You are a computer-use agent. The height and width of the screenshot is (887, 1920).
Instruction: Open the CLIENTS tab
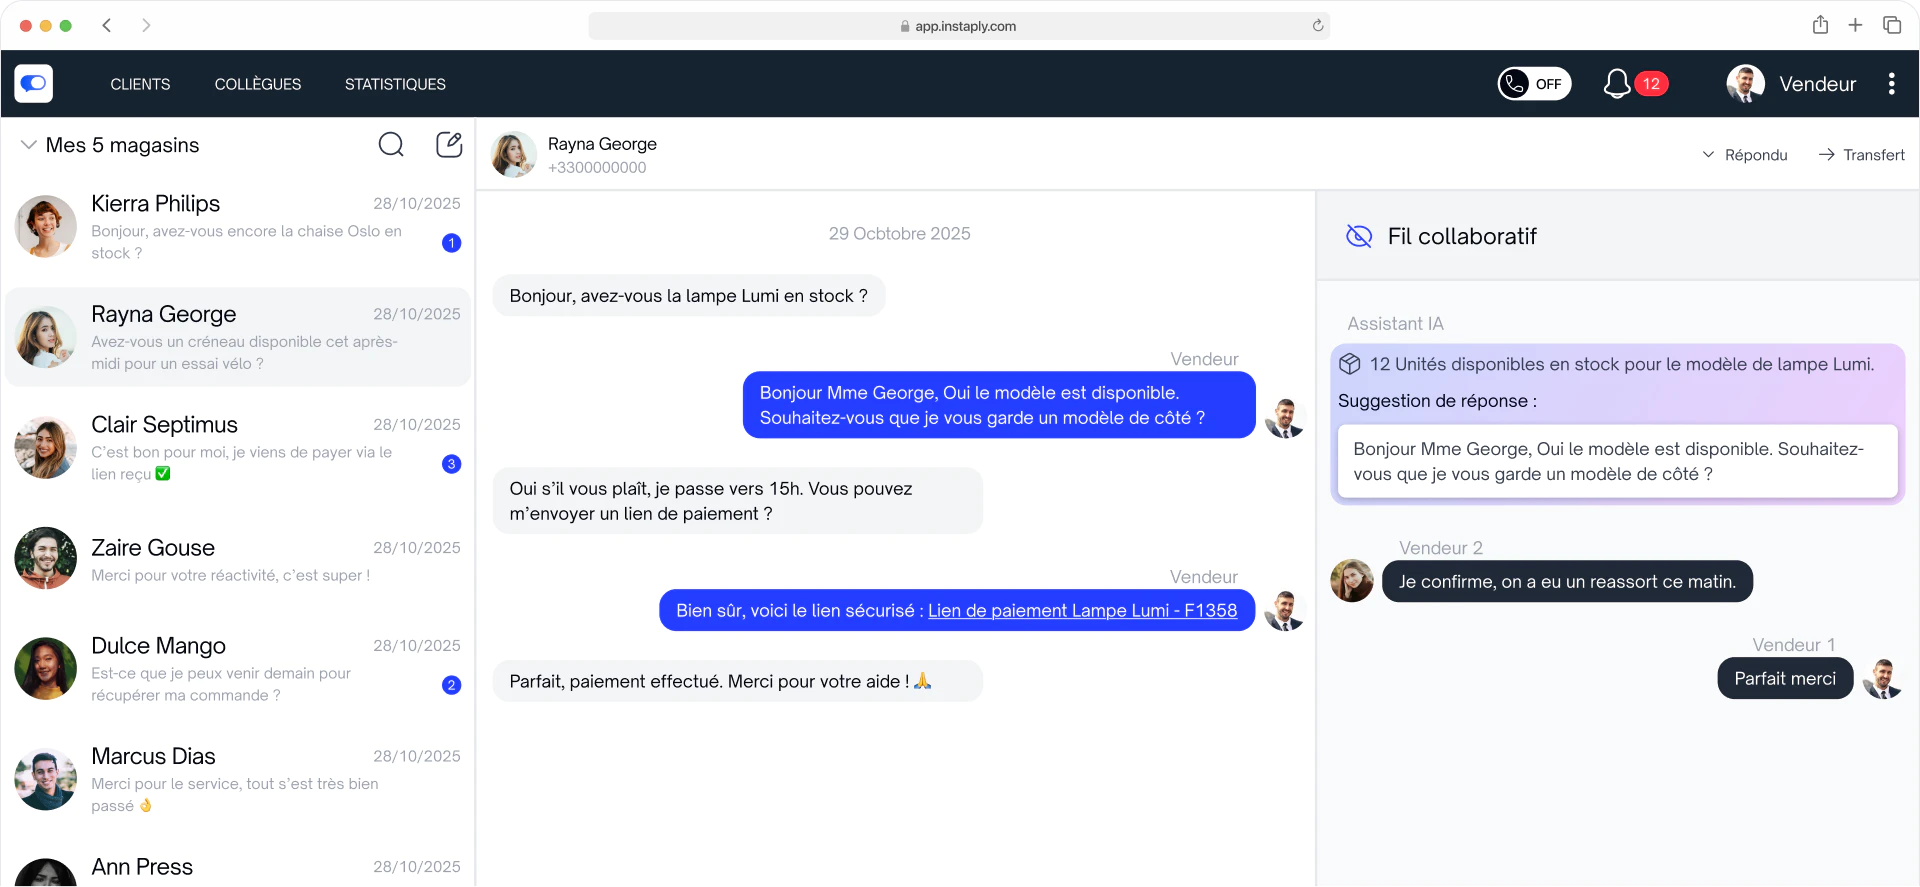140,84
